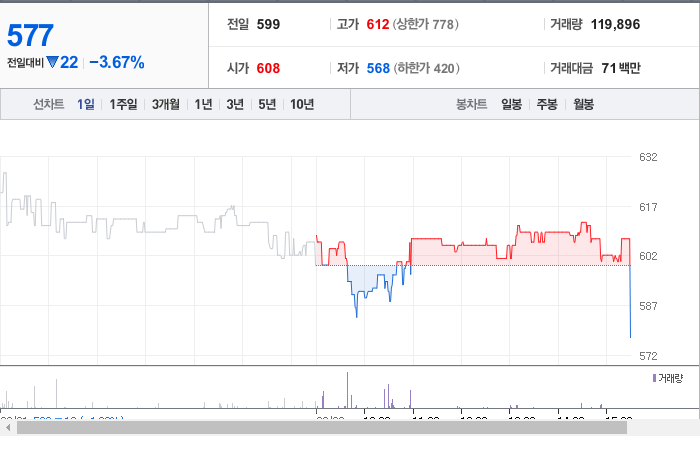The height and width of the screenshot is (450, 700).
Task: Click the current price 577
Action: pyautogui.click(x=30, y=35)
